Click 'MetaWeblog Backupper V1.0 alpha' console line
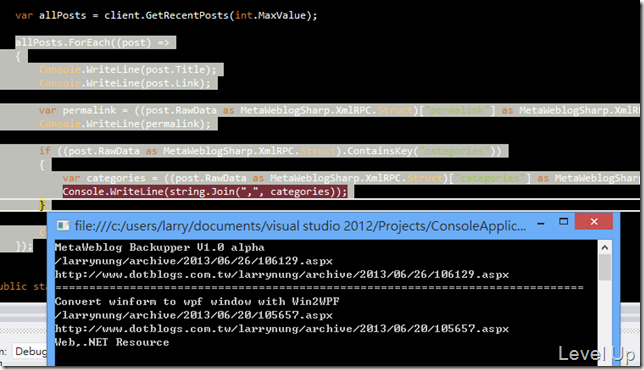The image size is (644, 370). coord(160,248)
